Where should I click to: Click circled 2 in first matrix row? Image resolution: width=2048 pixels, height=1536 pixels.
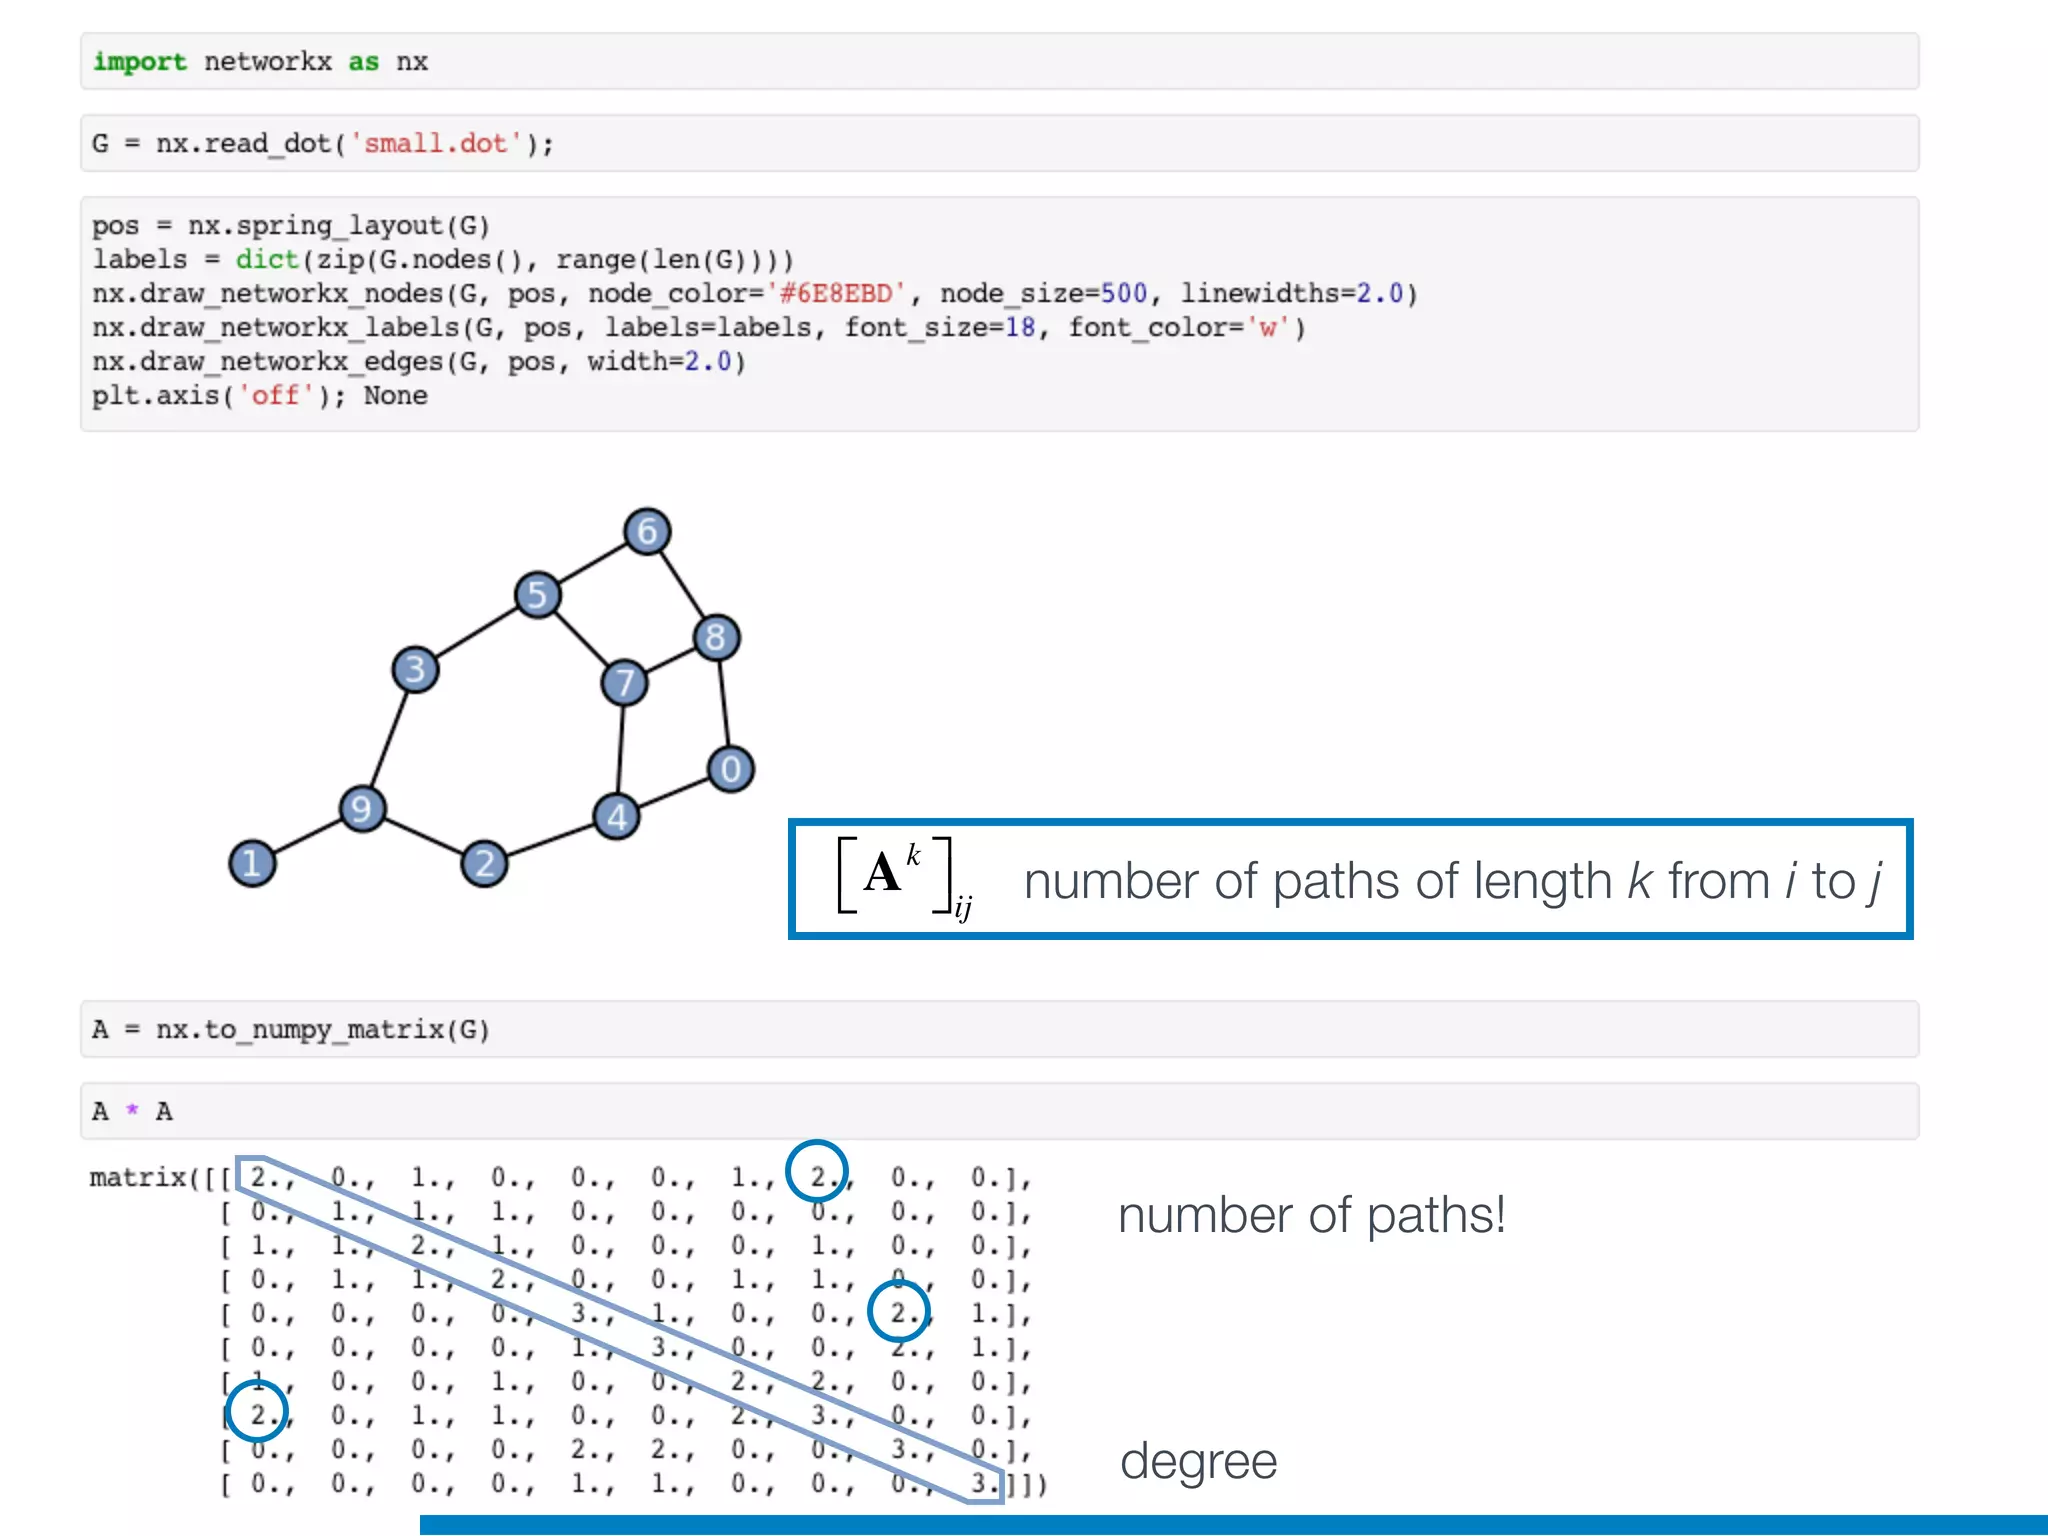[817, 1171]
